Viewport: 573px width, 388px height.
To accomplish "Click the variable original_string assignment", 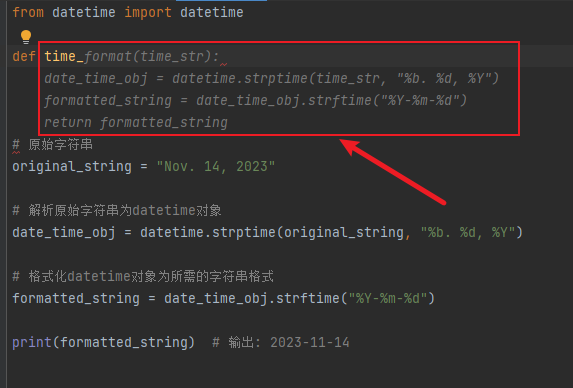I will point(144,167).
